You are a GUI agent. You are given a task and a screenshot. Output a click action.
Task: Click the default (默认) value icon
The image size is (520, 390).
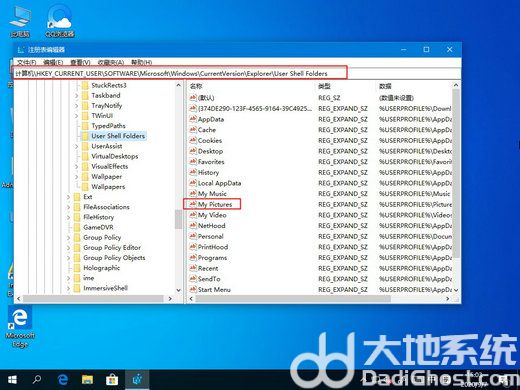[x=193, y=97]
